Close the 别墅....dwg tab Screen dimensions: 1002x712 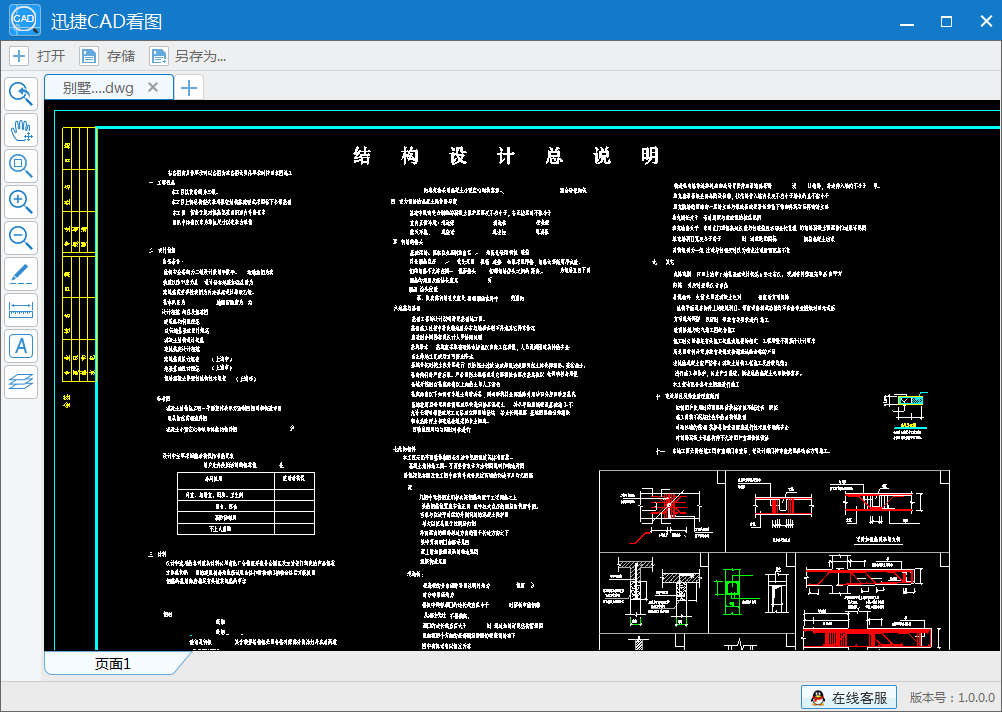tap(153, 87)
